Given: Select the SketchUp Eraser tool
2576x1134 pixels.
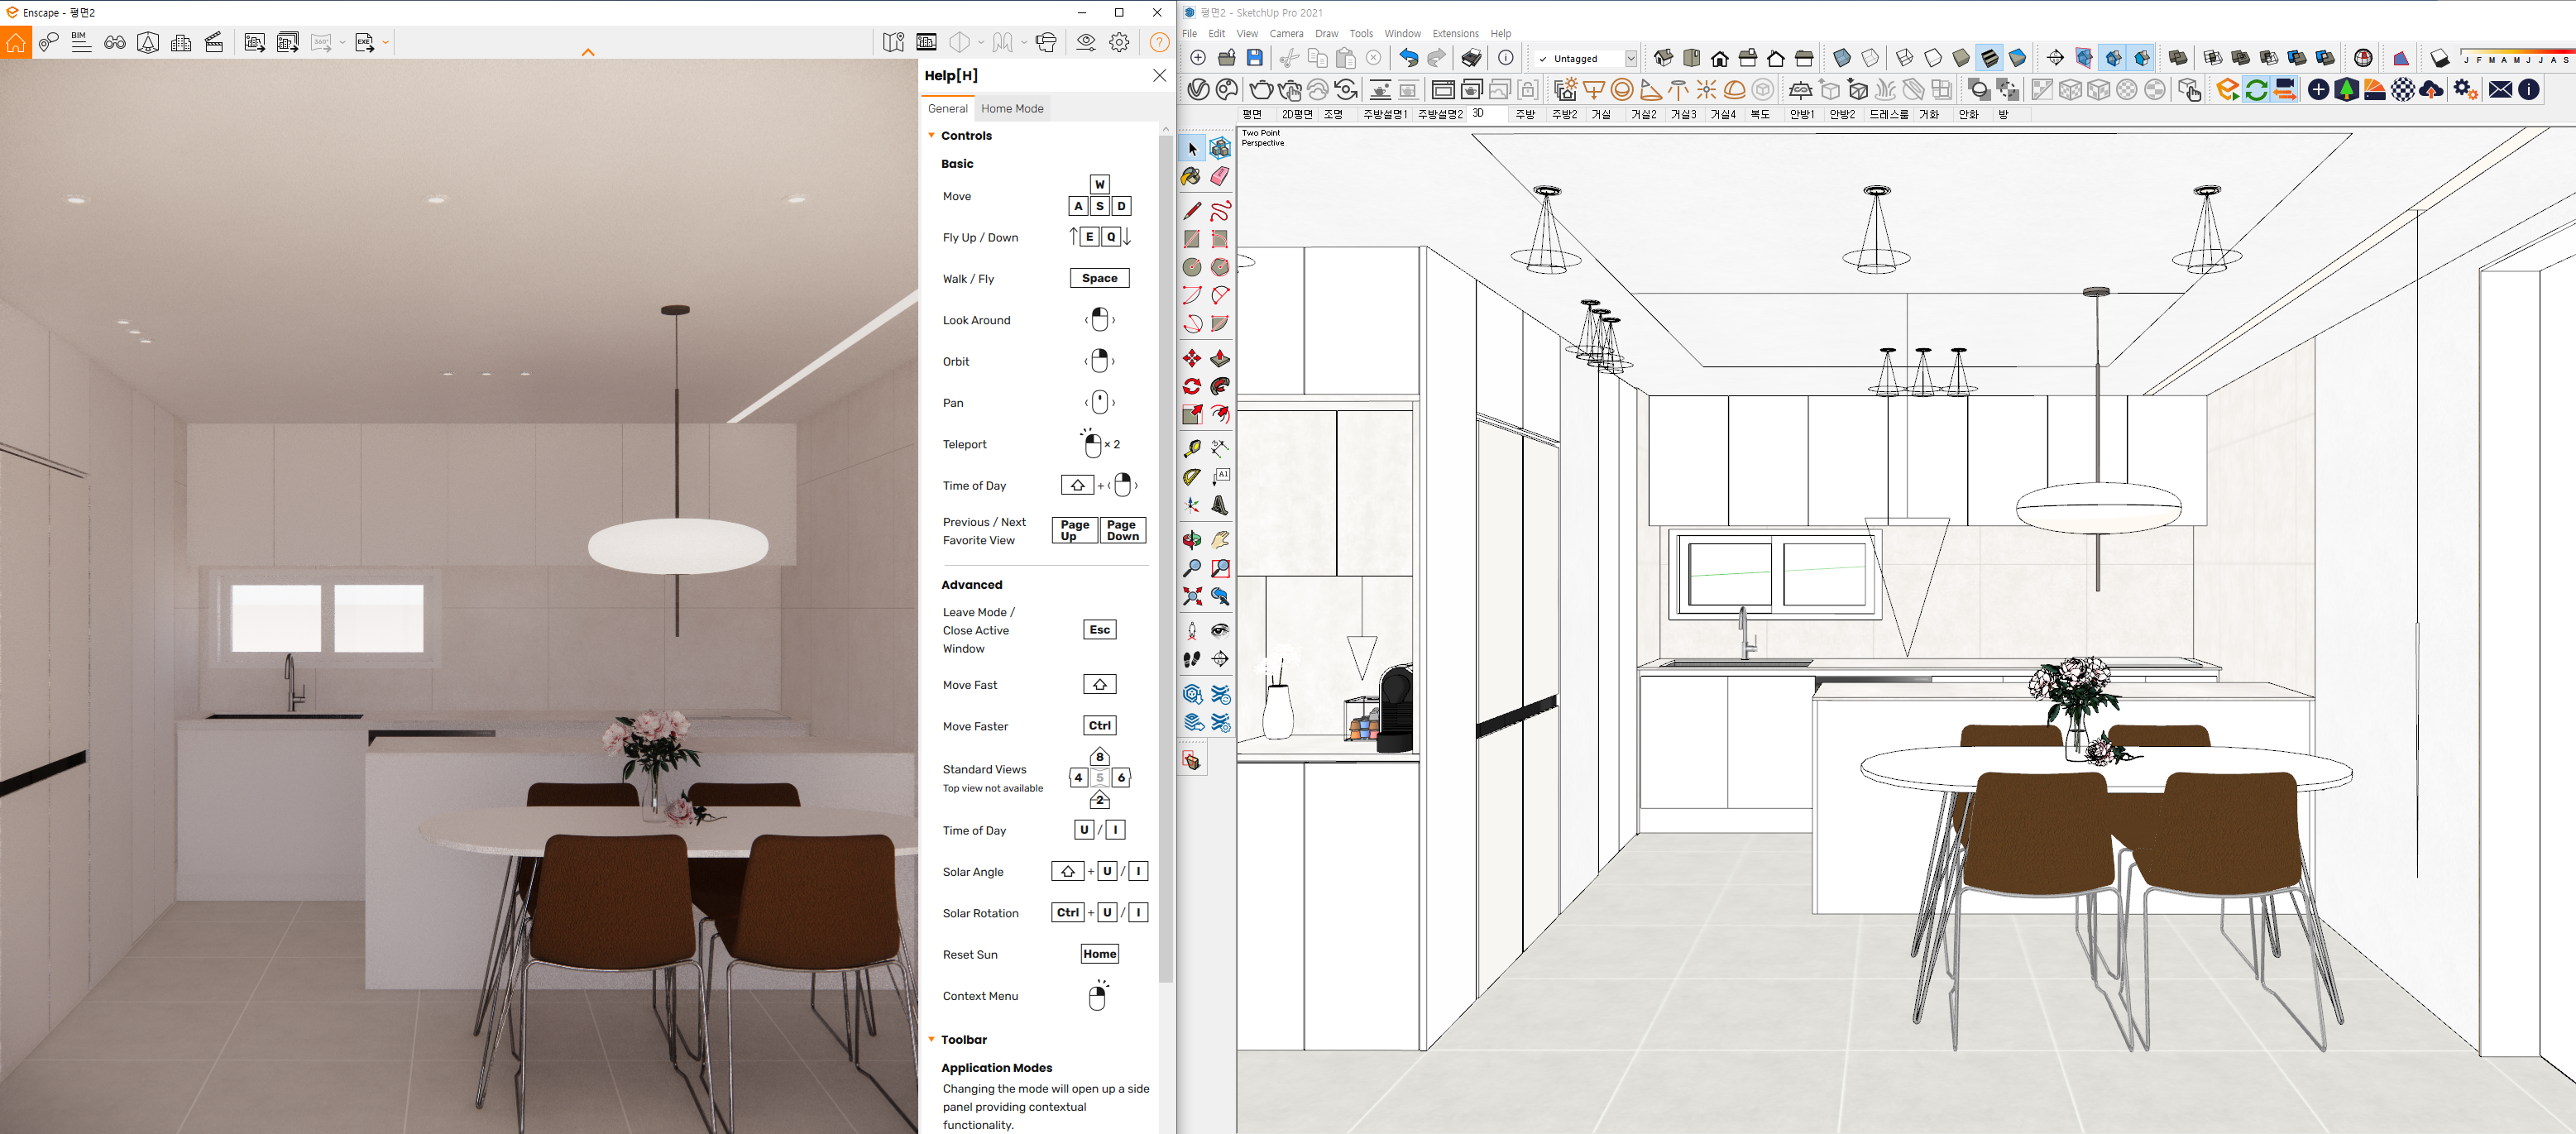Looking at the screenshot, I should point(1220,177).
